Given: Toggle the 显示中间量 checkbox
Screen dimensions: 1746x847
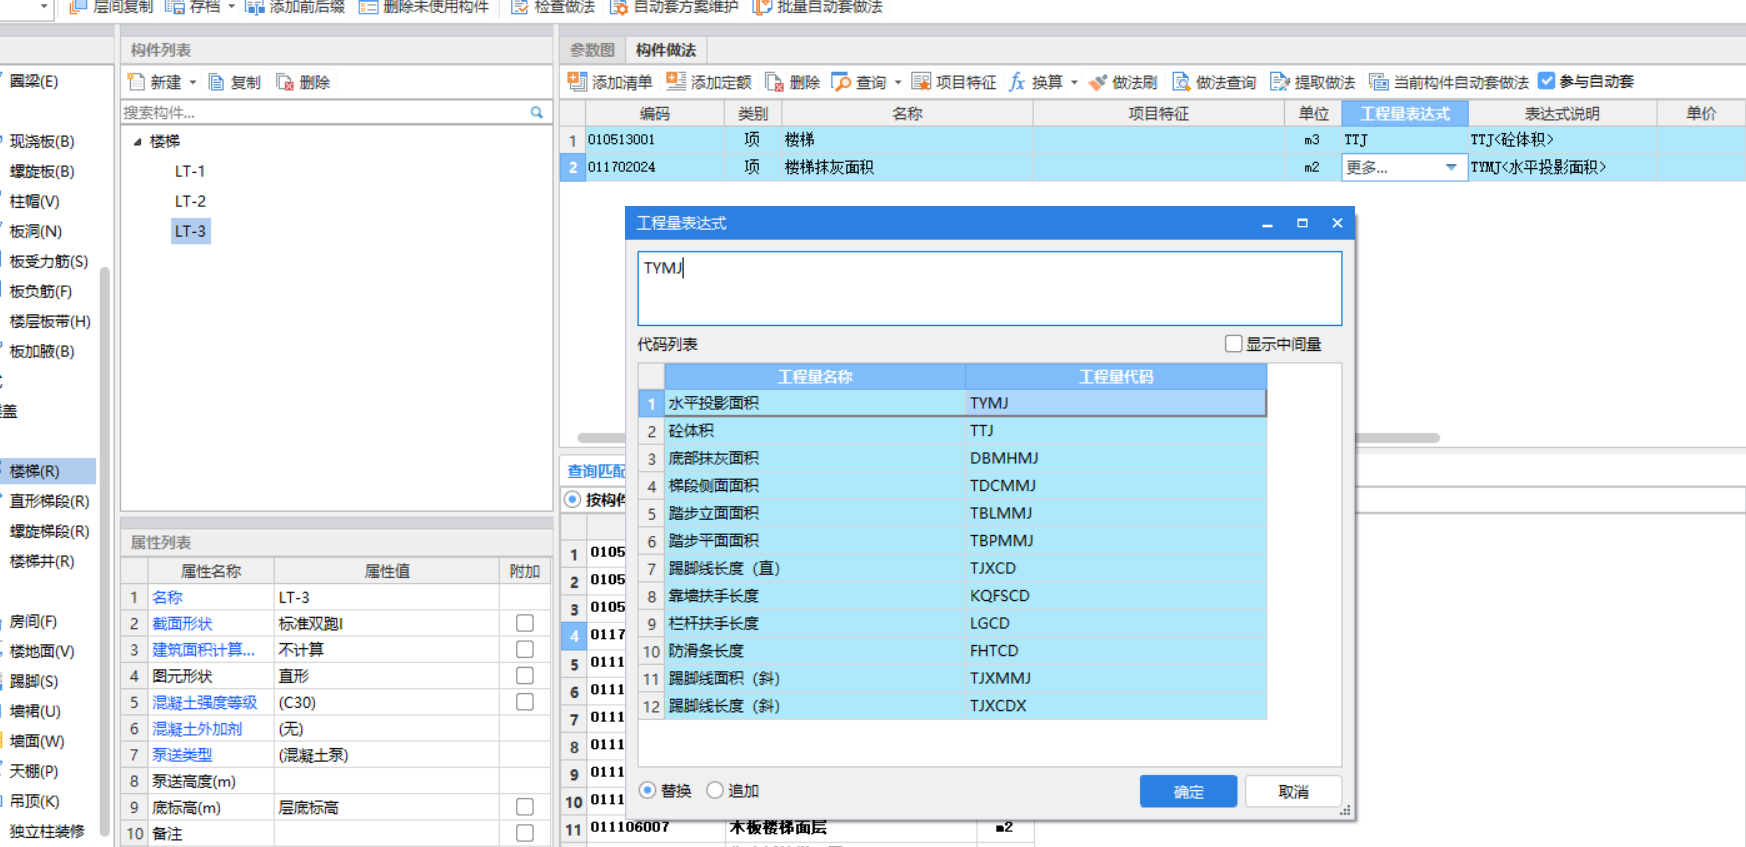Looking at the screenshot, I should pyautogui.click(x=1234, y=344).
